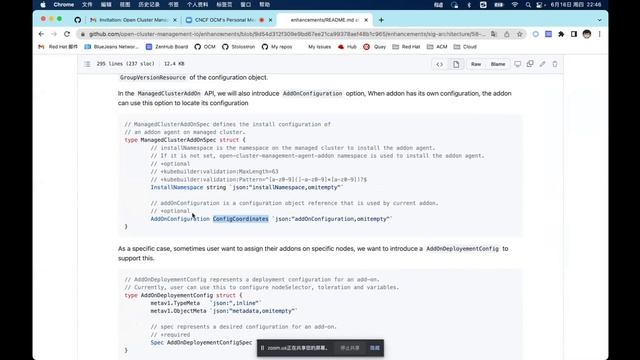Open Hub bookmark
The height and width of the screenshot is (360, 640).
coord(347,47)
